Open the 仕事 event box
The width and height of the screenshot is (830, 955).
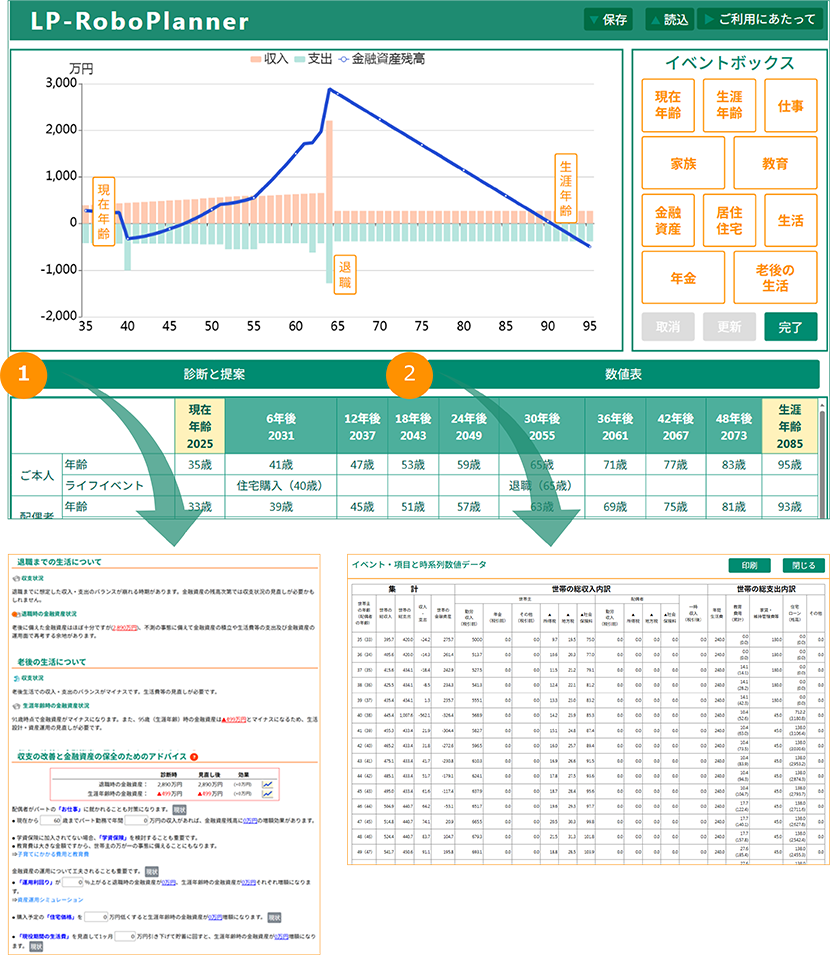(790, 106)
